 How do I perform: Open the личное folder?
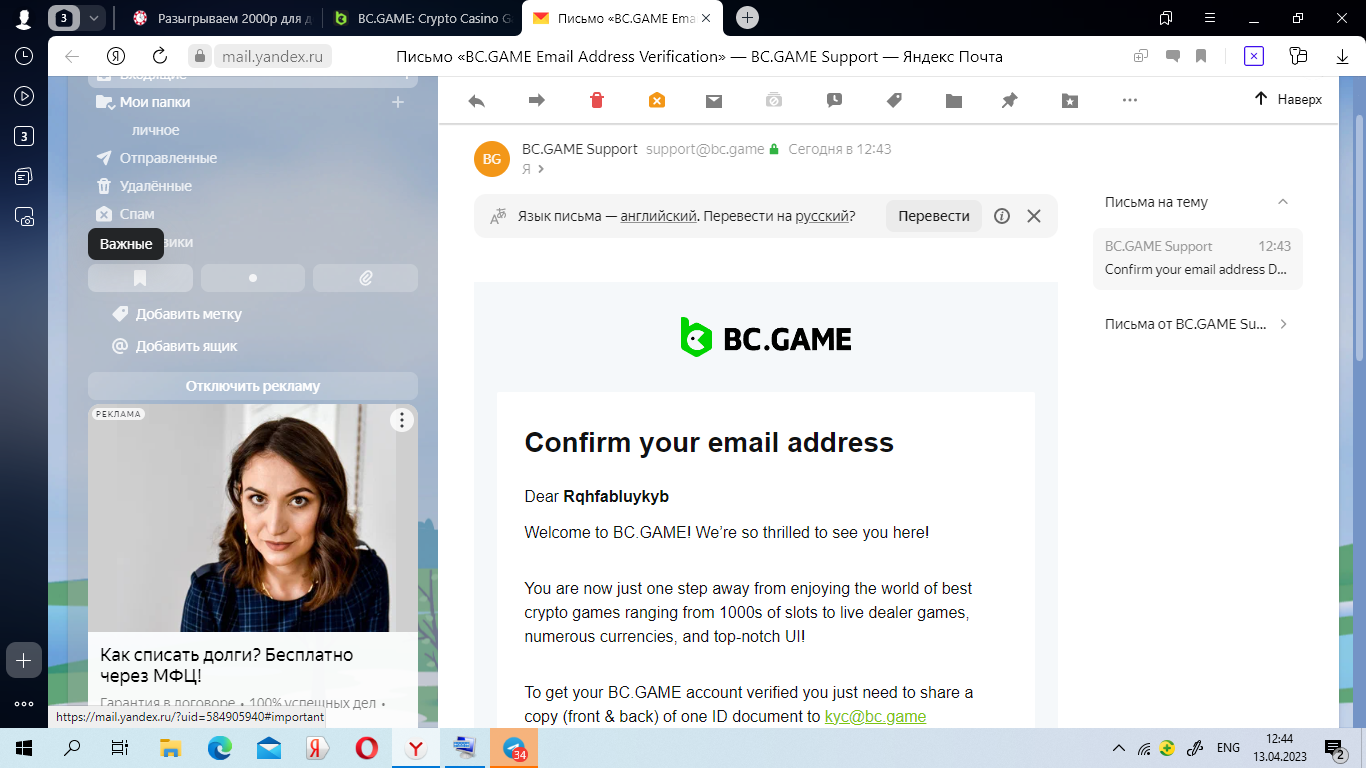pos(156,130)
